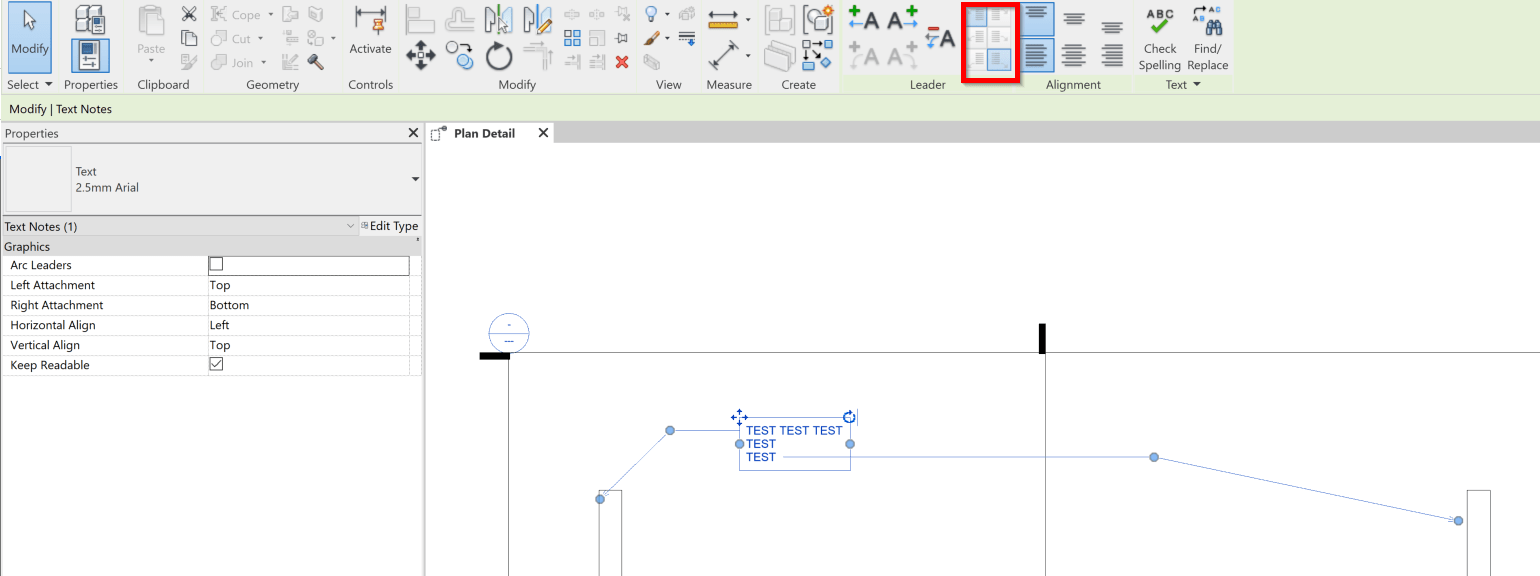This screenshot has height=576, width=1540.
Task: Switch to the Plan Detail view tab
Action: [x=487, y=132]
